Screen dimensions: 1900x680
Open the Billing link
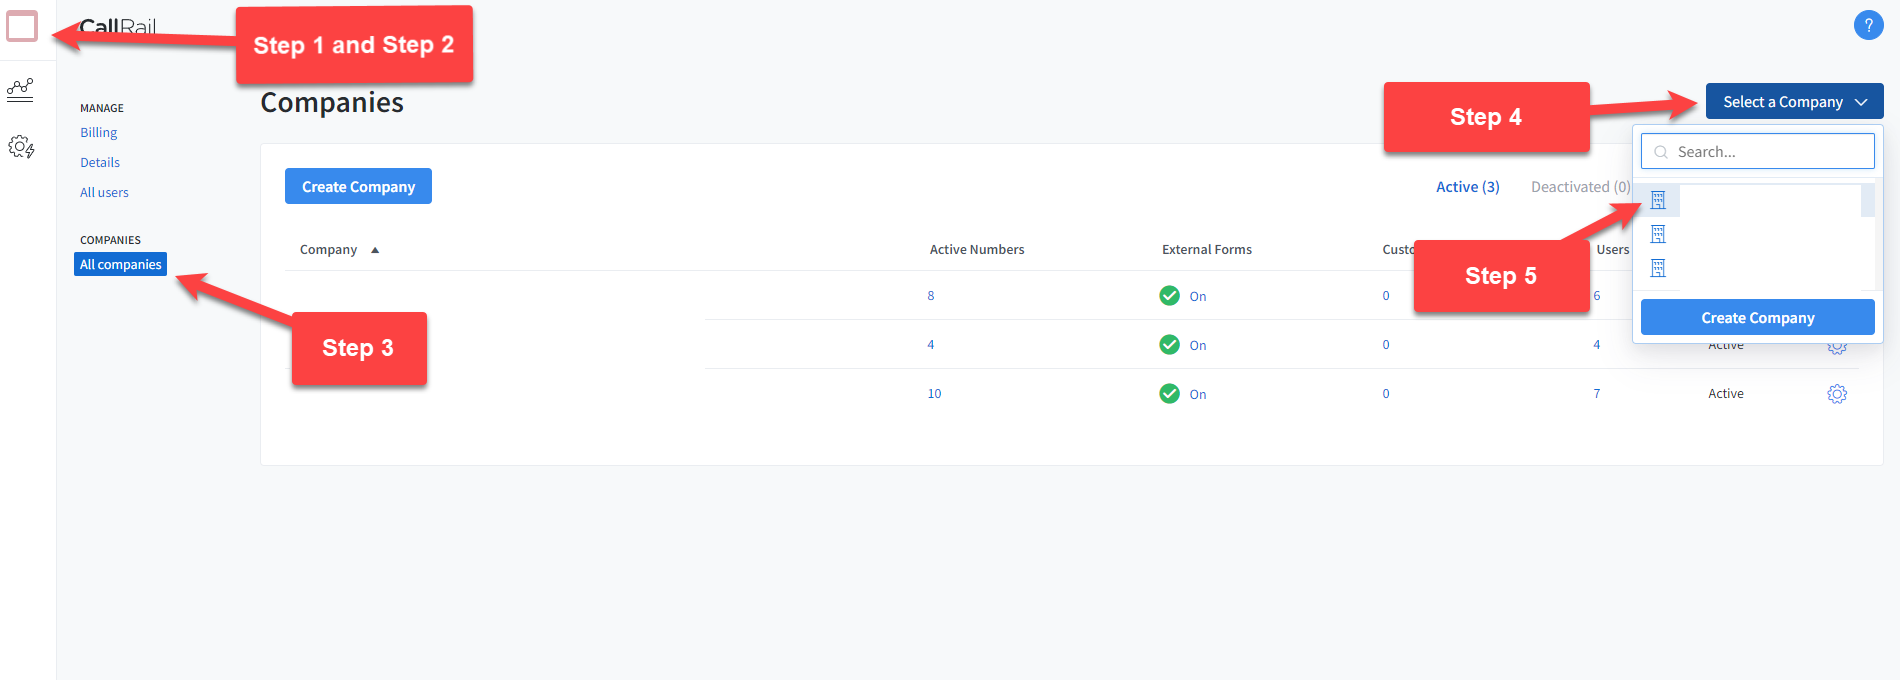coord(98,132)
